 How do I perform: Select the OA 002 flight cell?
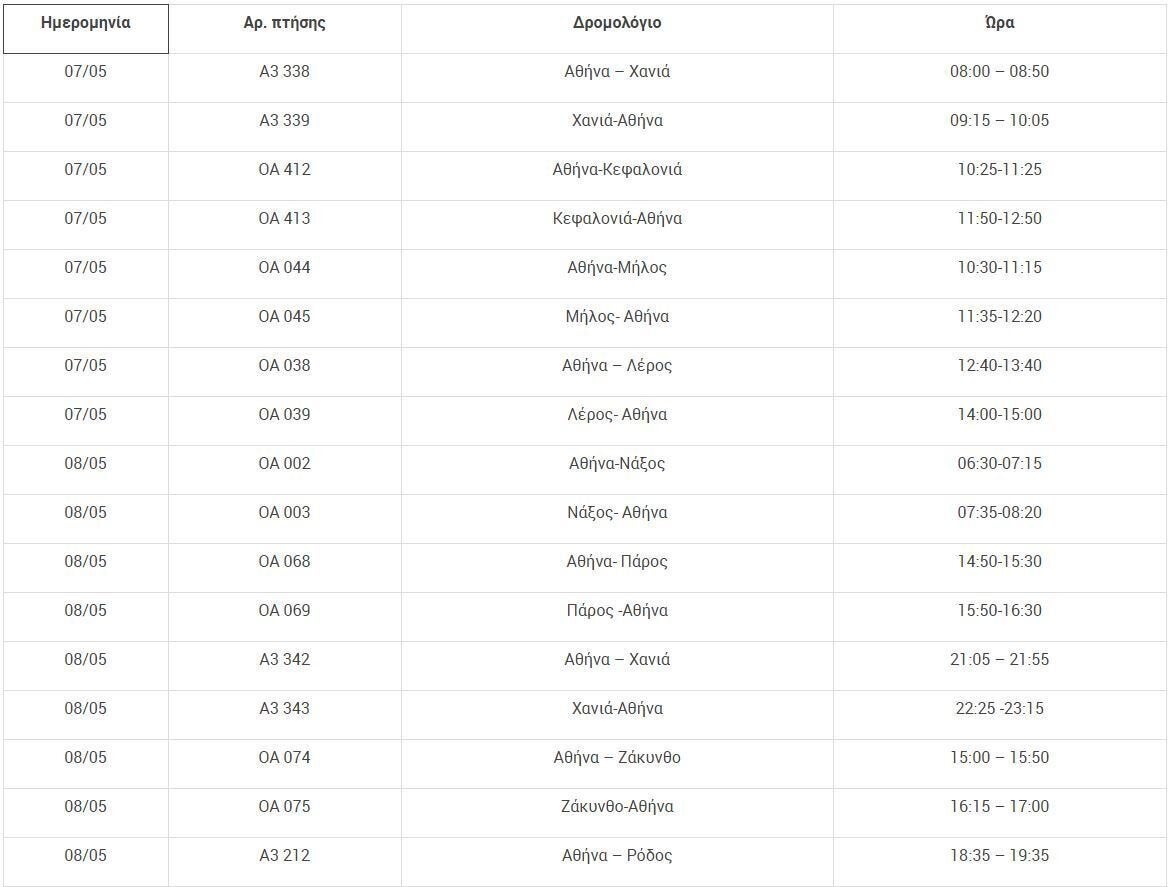pos(285,470)
